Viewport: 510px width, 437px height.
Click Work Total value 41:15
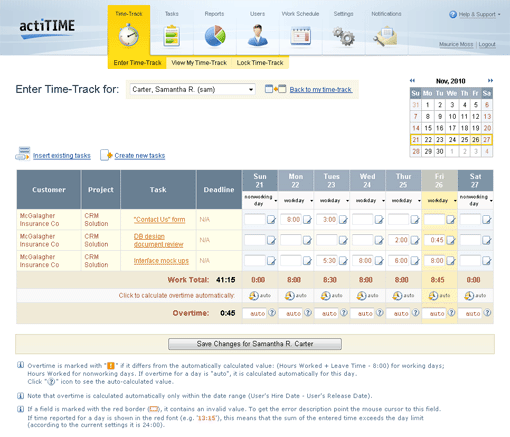pyautogui.click(x=226, y=280)
